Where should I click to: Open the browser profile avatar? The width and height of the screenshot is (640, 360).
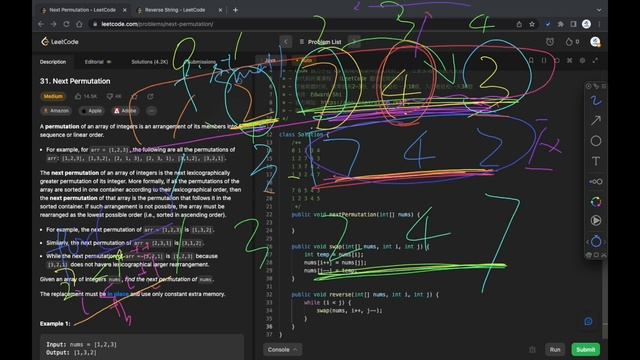587,24
